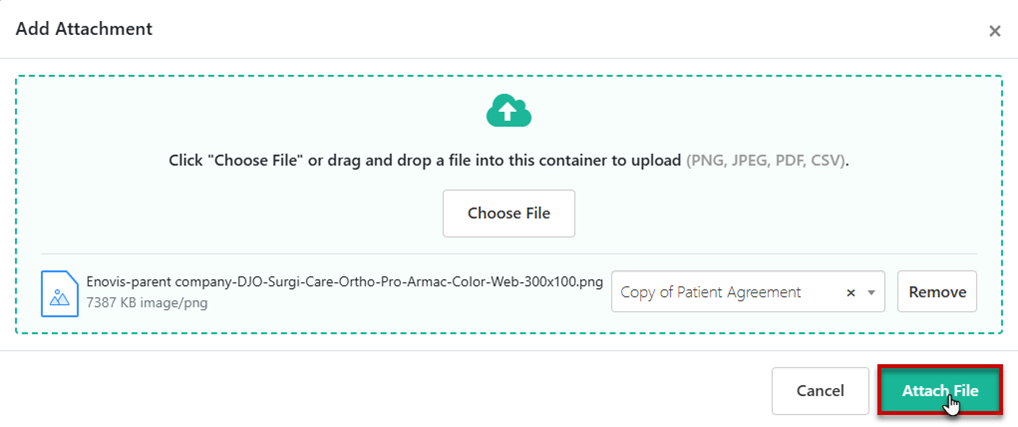1018x427 pixels.
Task: Confirm with the Attach File button
Action: tap(940, 391)
